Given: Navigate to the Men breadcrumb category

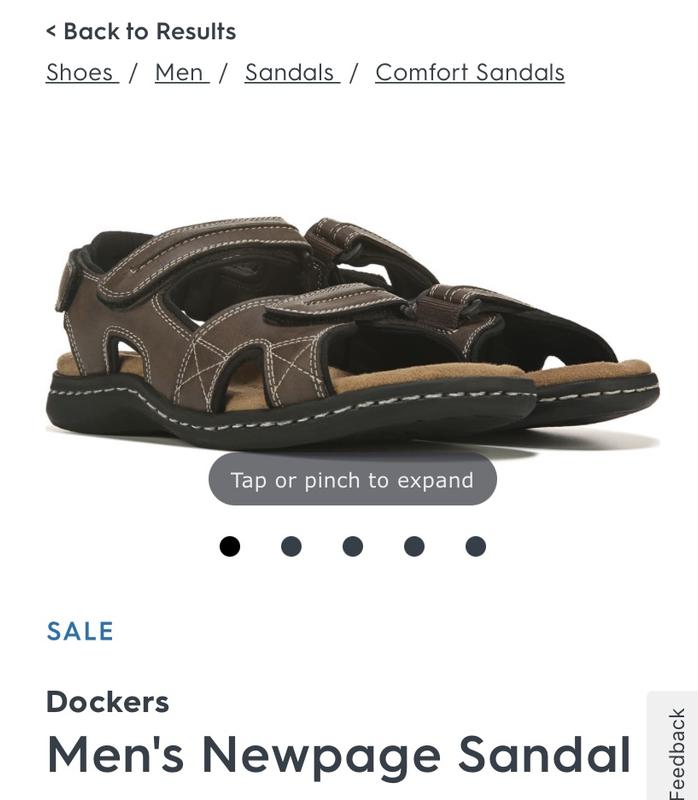Looking at the screenshot, I should 182,72.
